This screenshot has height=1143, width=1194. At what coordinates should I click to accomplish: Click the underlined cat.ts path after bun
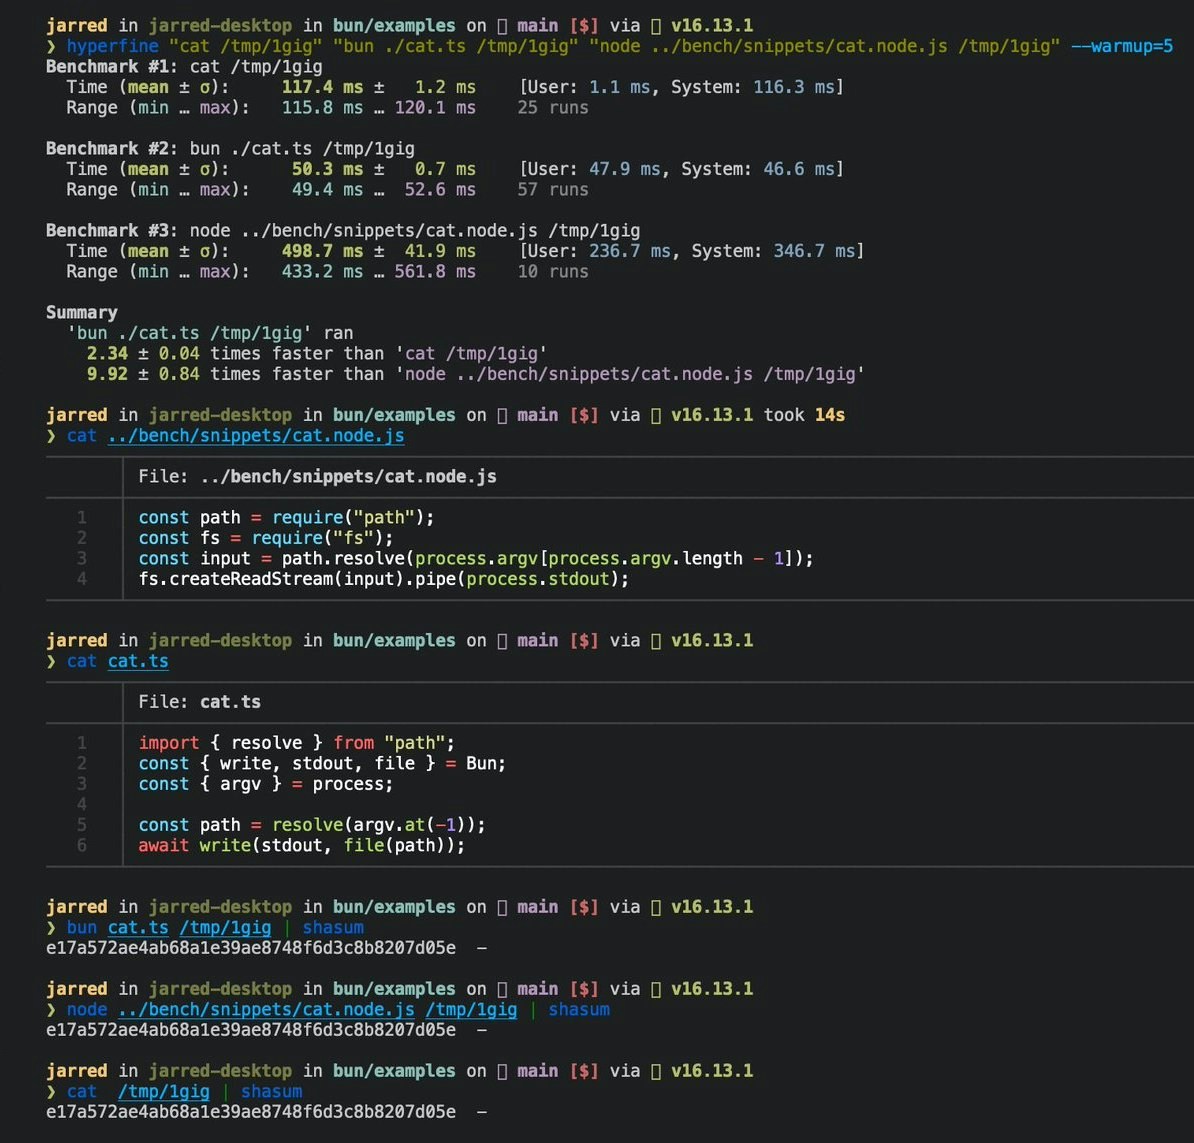[138, 928]
